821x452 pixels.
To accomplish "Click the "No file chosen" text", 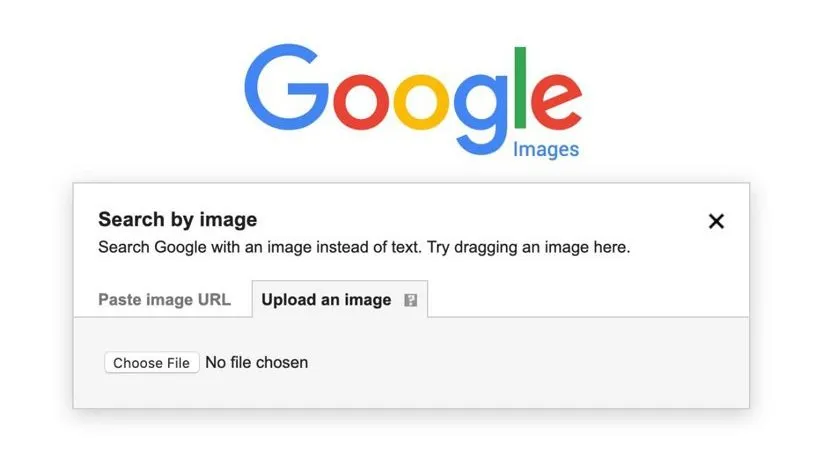I will point(256,362).
